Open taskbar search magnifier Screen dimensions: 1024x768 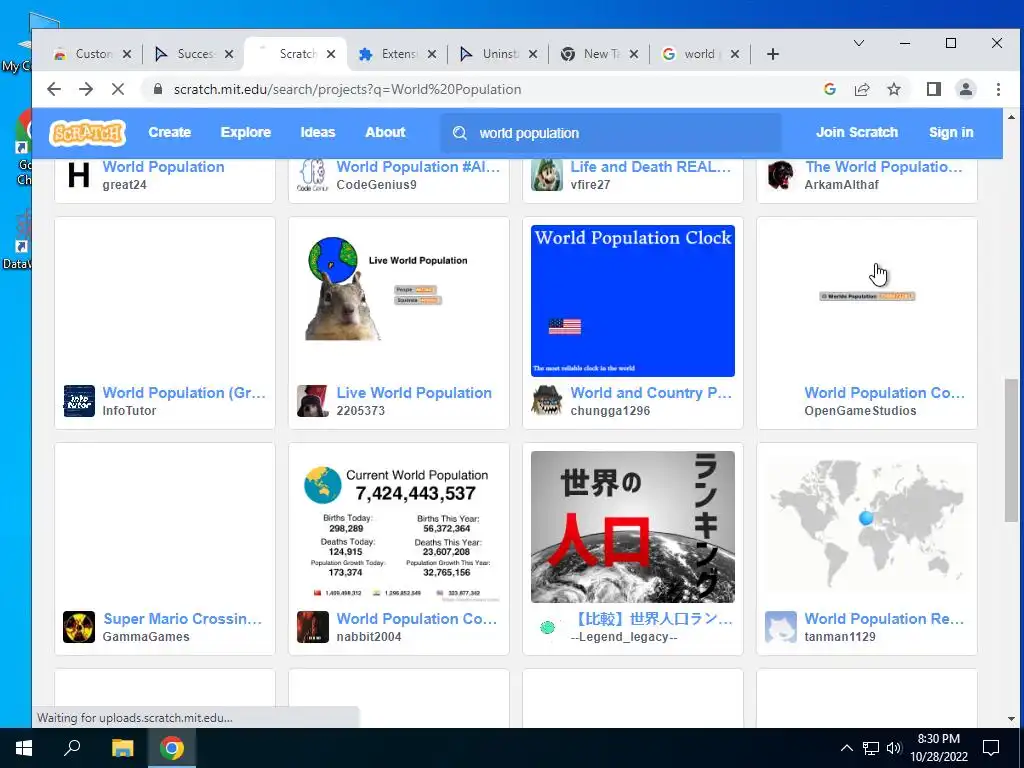72,748
